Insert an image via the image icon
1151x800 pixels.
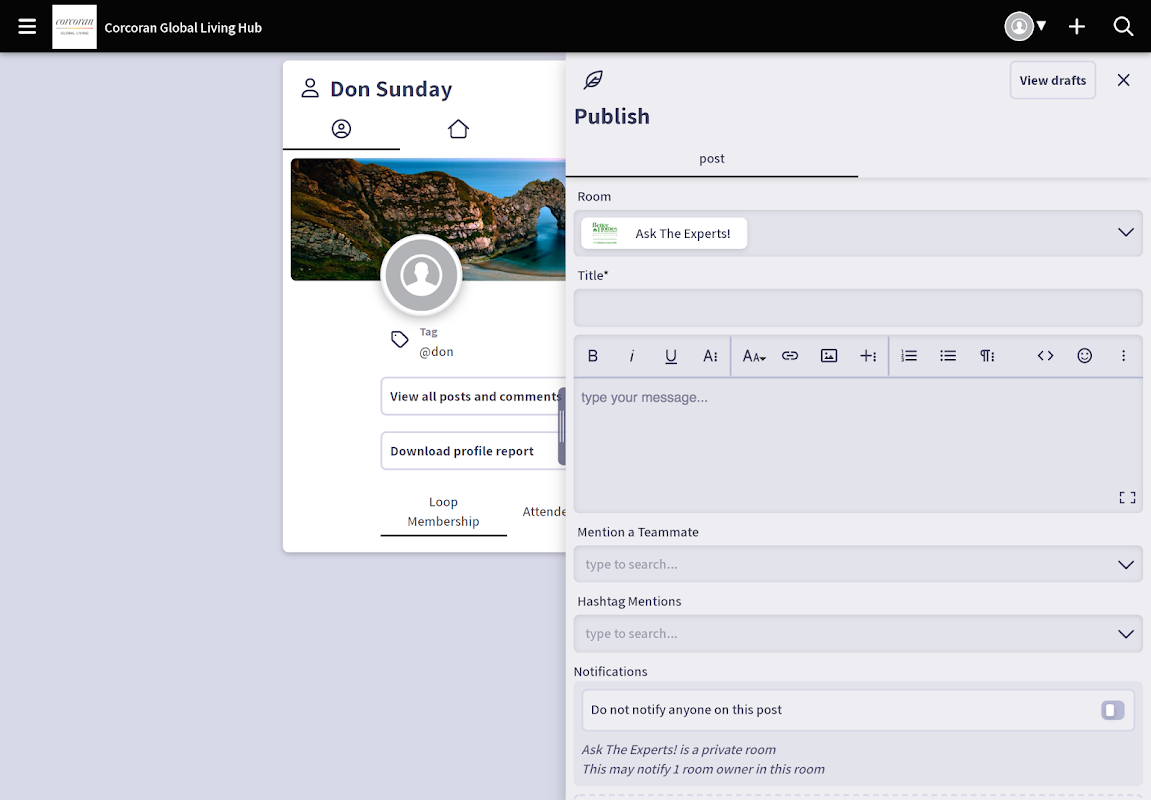click(829, 356)
